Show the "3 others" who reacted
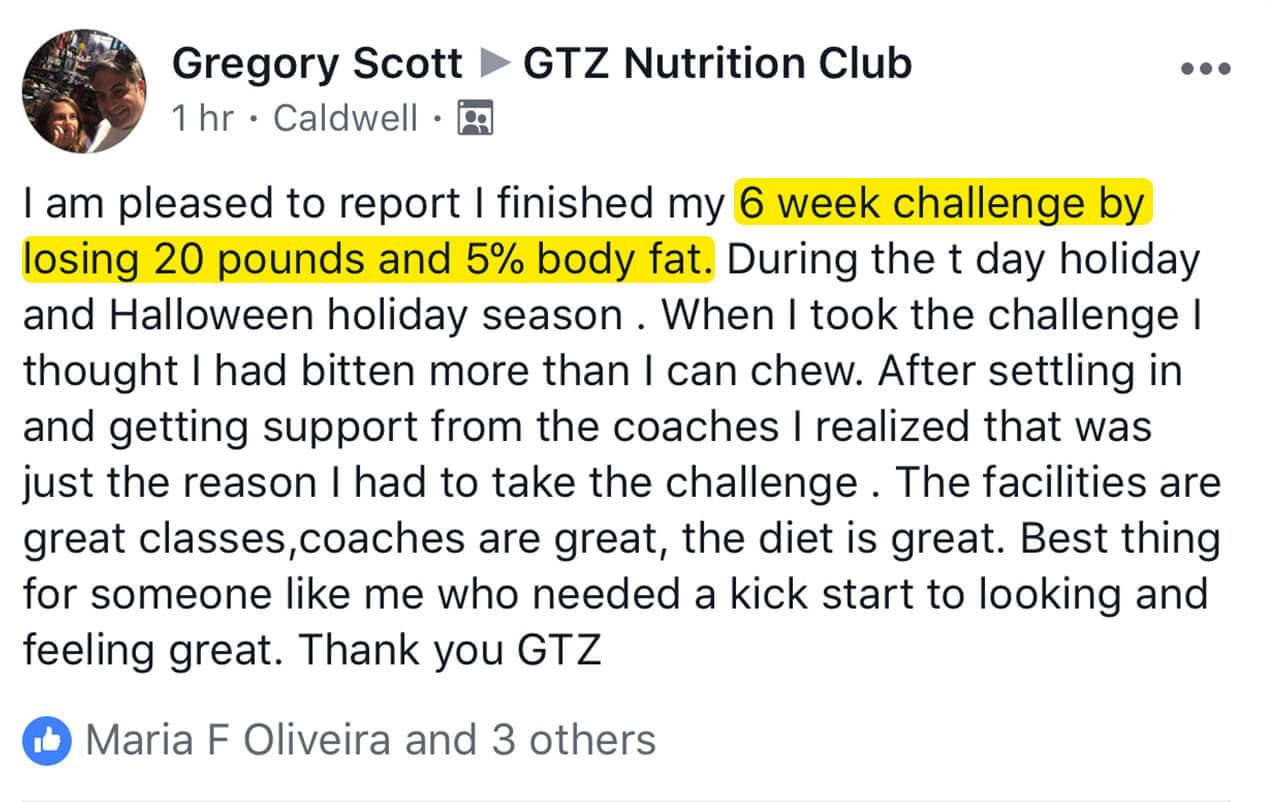 coord(572,740)
